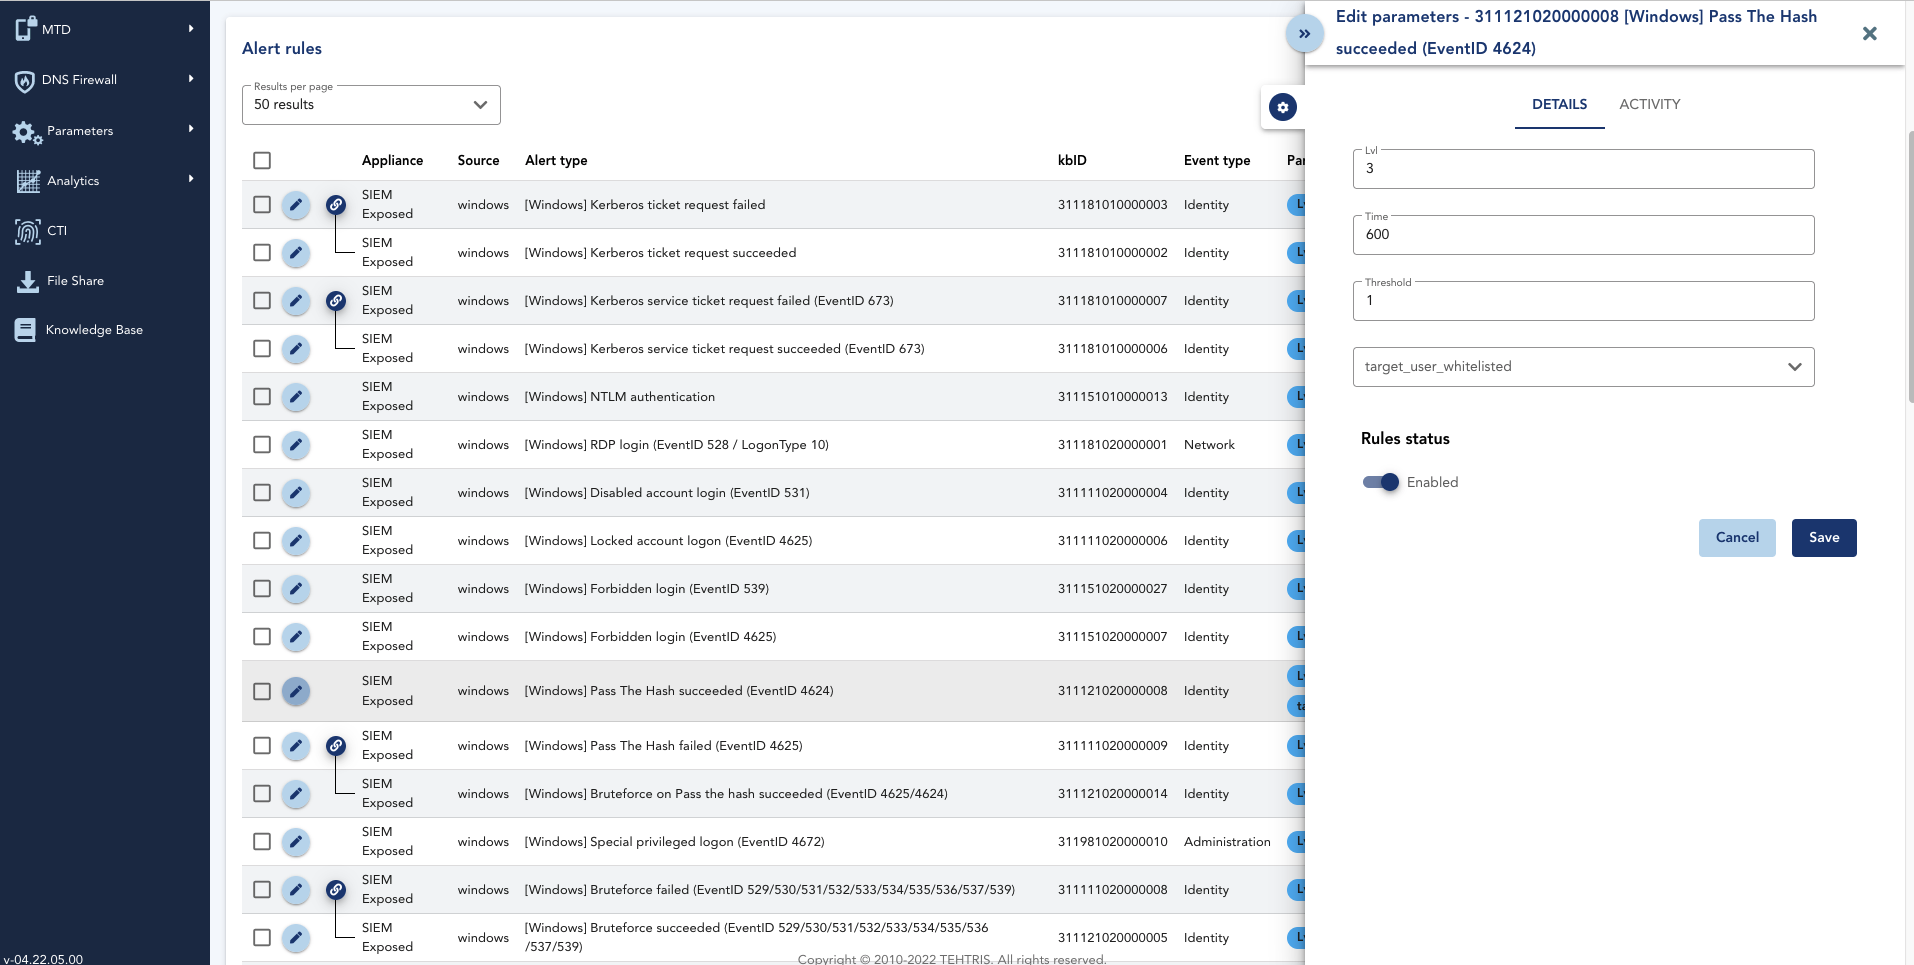Open the Analytics menu label

73,181
